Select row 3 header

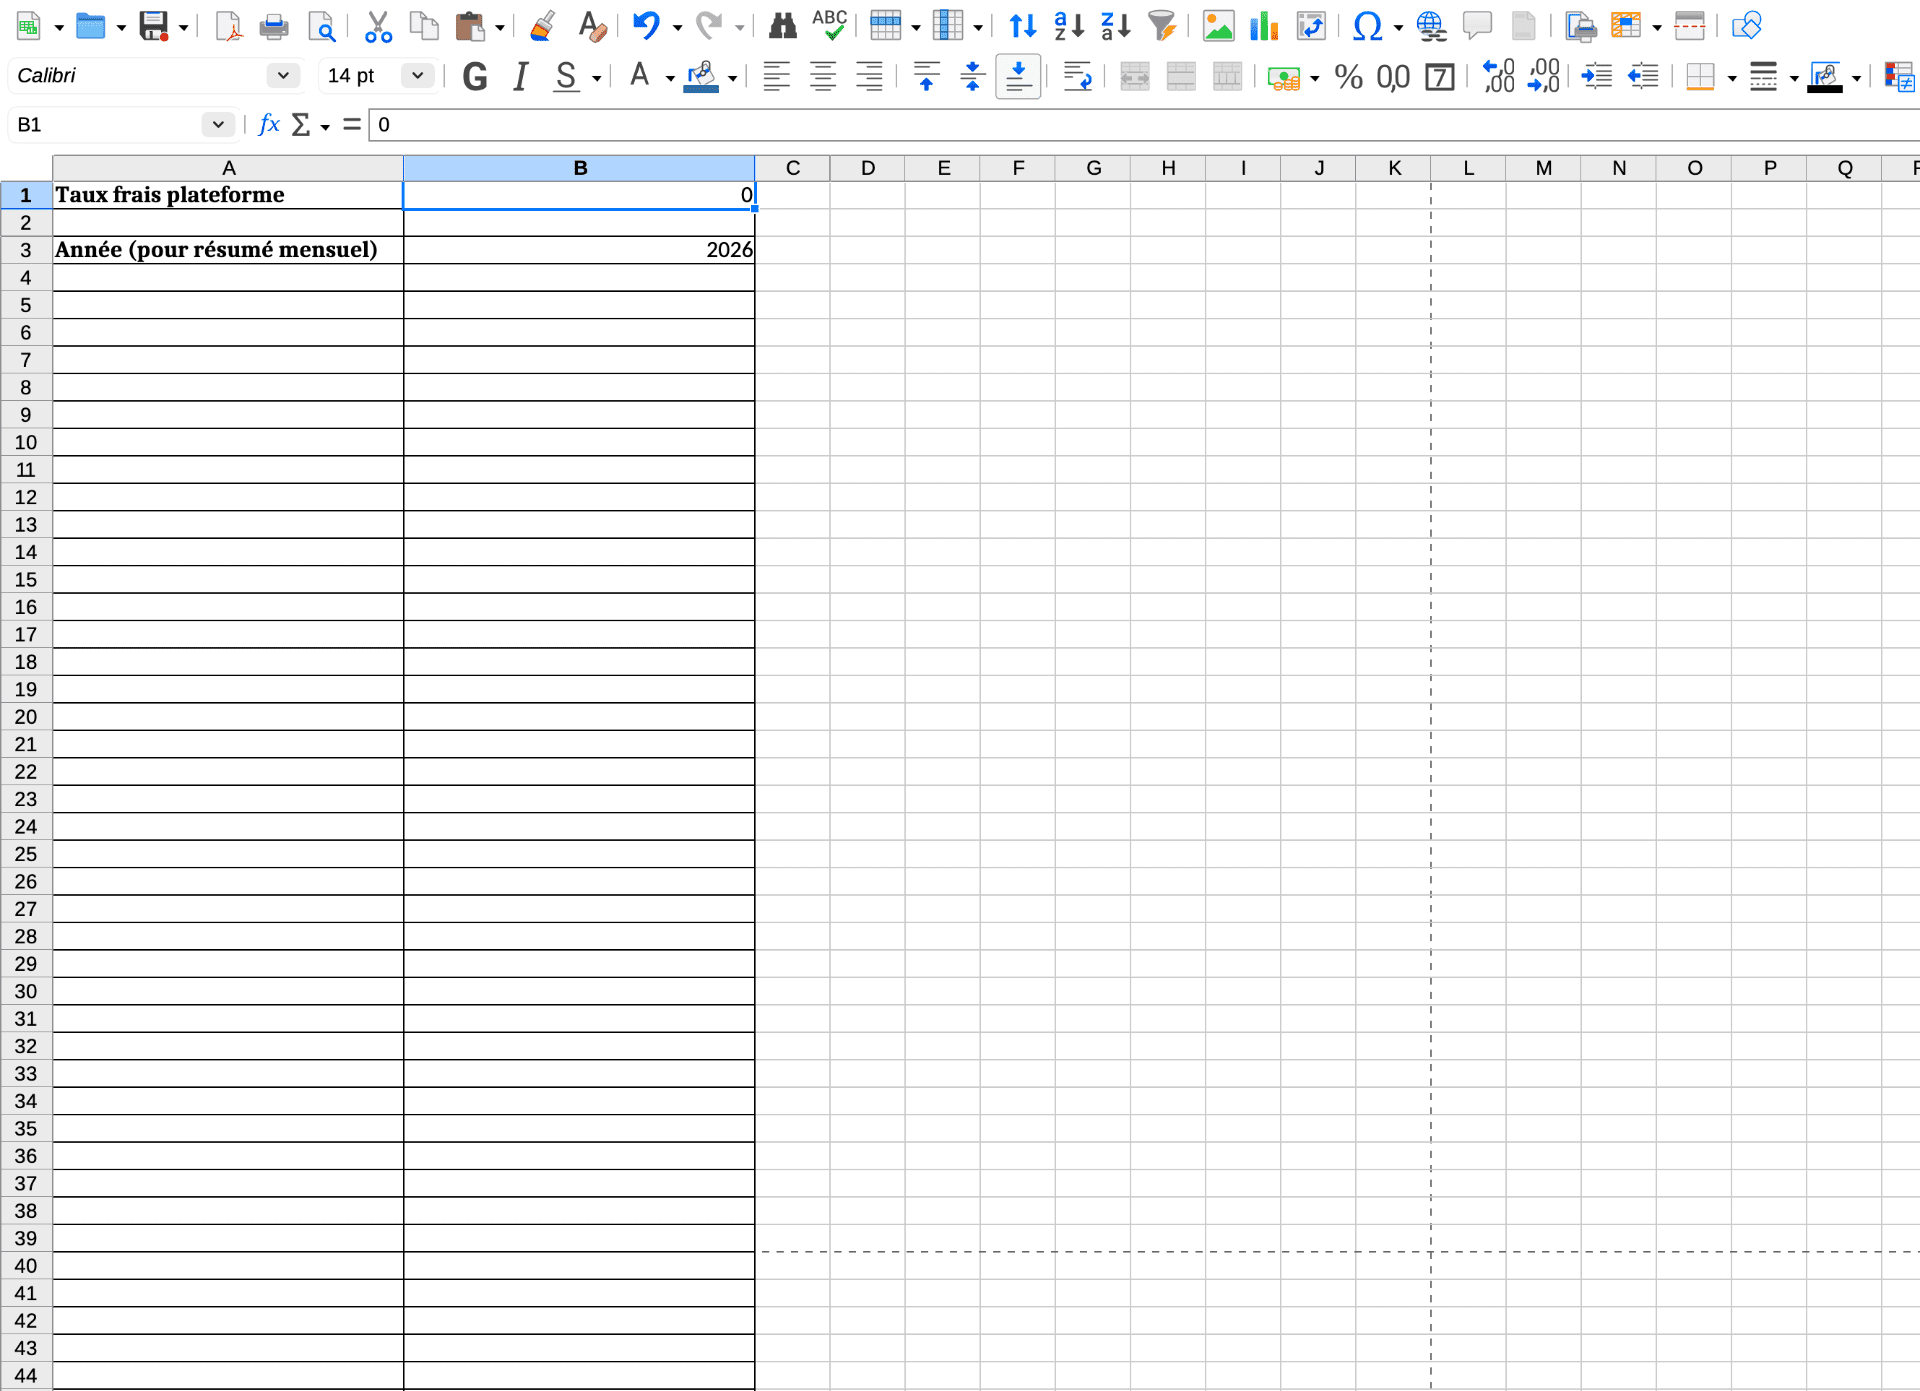pyautogui.click(x=26, y=250)
